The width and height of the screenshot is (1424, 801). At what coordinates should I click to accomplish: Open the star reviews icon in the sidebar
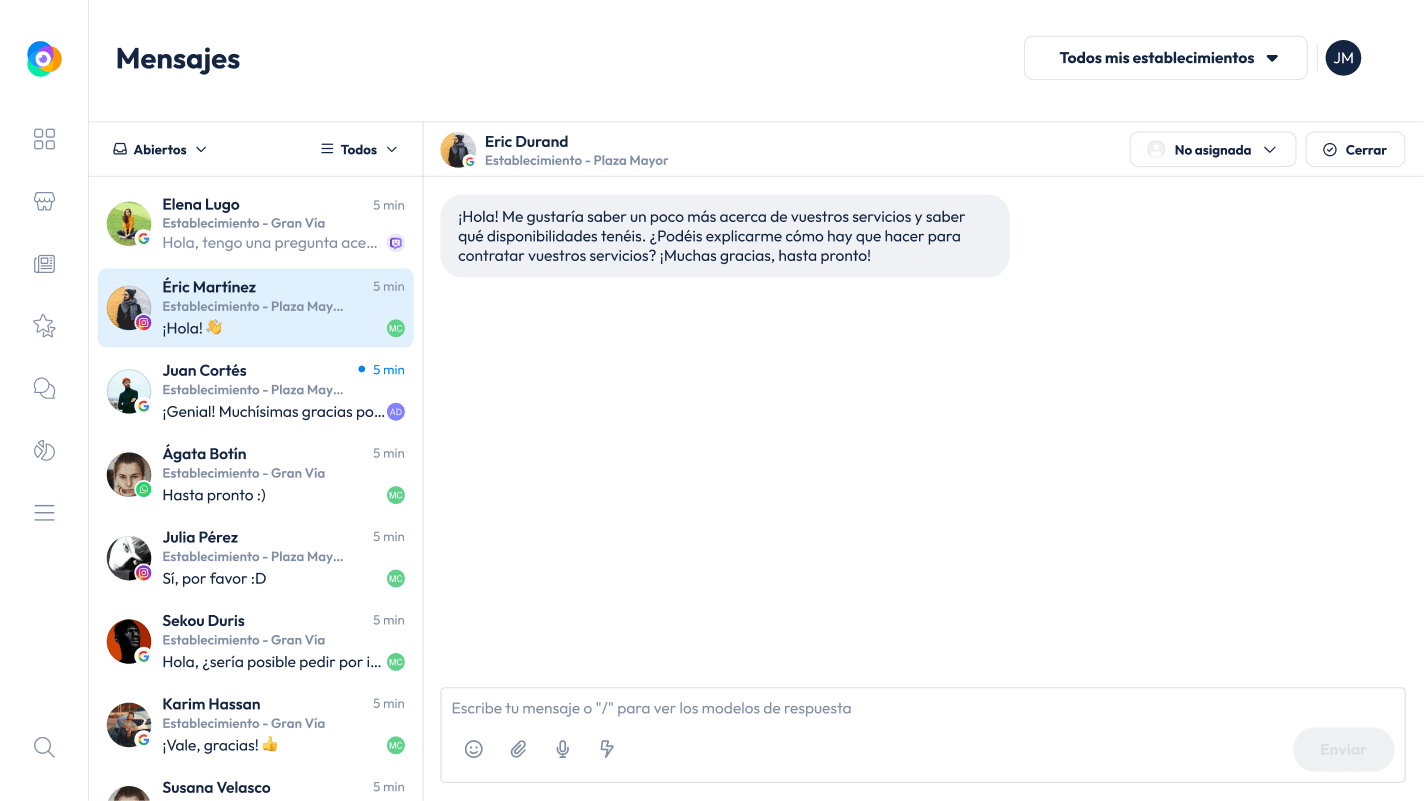point(44,326)
